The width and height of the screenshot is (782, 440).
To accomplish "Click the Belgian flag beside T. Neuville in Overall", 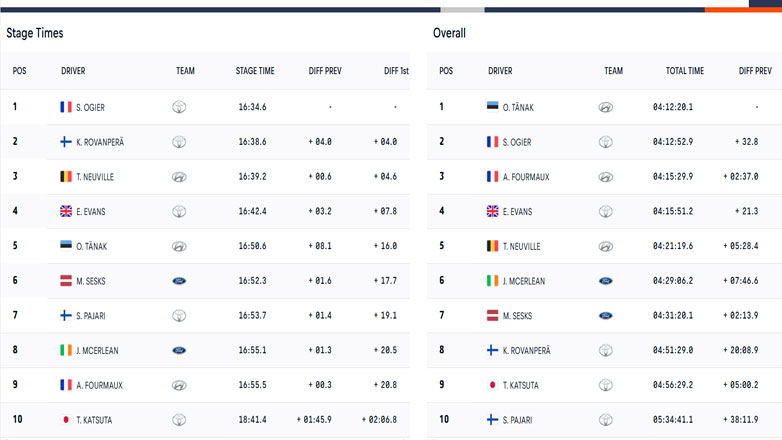I will click(493, 246).
